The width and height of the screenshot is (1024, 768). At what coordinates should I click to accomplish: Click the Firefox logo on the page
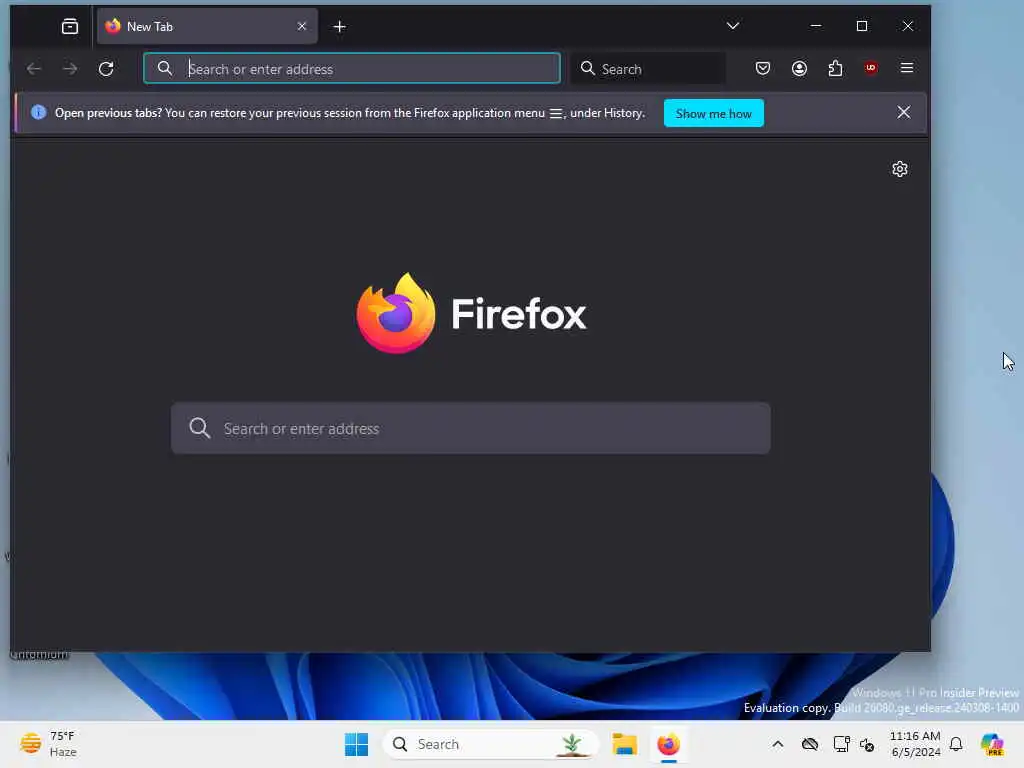pos(472,313)
